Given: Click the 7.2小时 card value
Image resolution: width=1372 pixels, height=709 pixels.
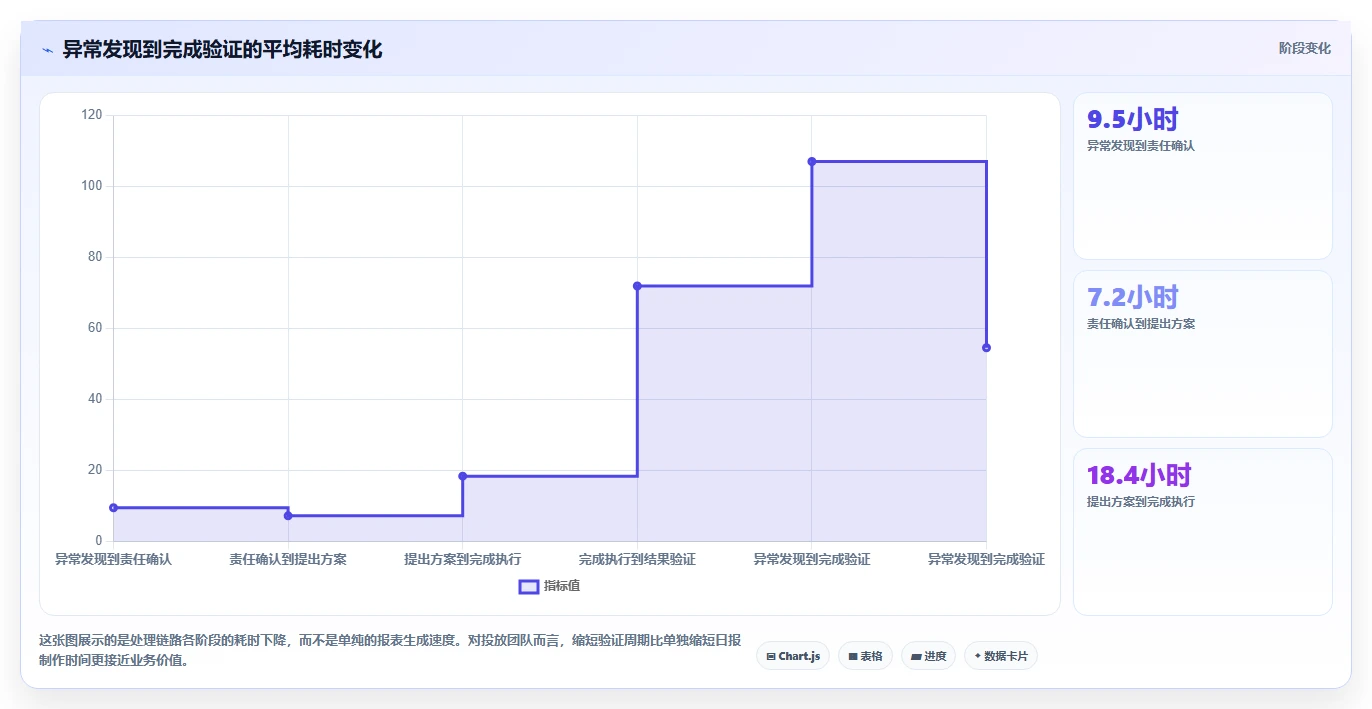Looking at the screenshot, I should 1133,297.
